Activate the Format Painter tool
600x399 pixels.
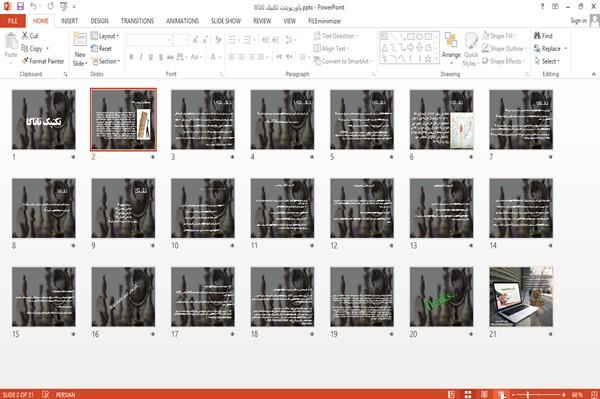click(43, 61)
